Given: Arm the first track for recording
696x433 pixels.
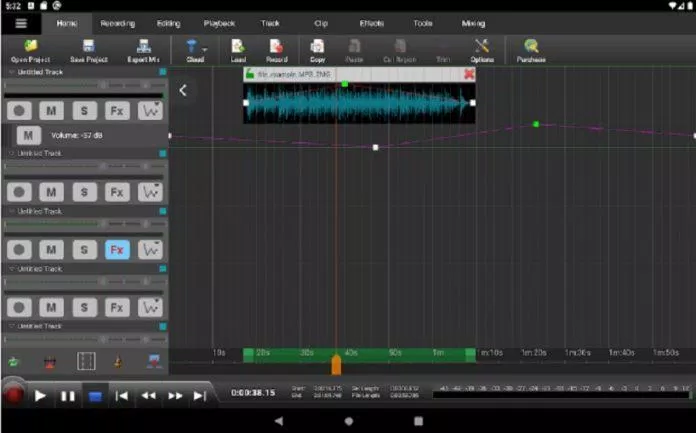Looking at the screenshot, I should pyautogui.click(x=19, y=111).
